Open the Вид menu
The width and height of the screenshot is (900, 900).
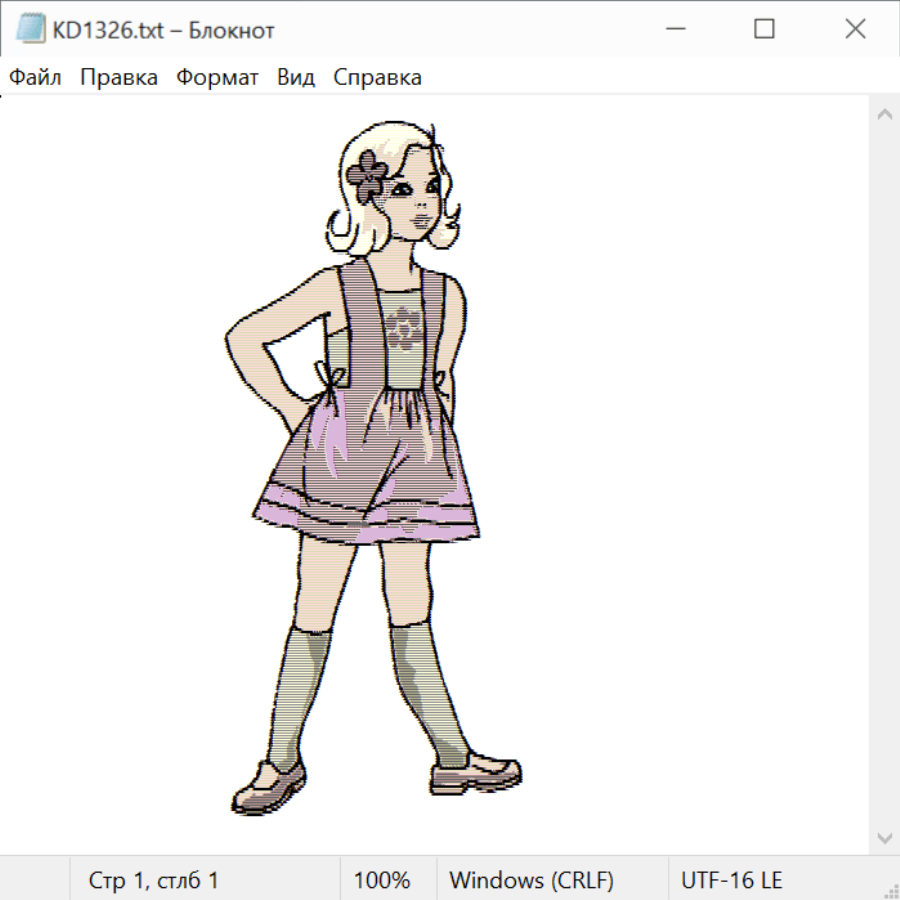click(x=296, y=78)
